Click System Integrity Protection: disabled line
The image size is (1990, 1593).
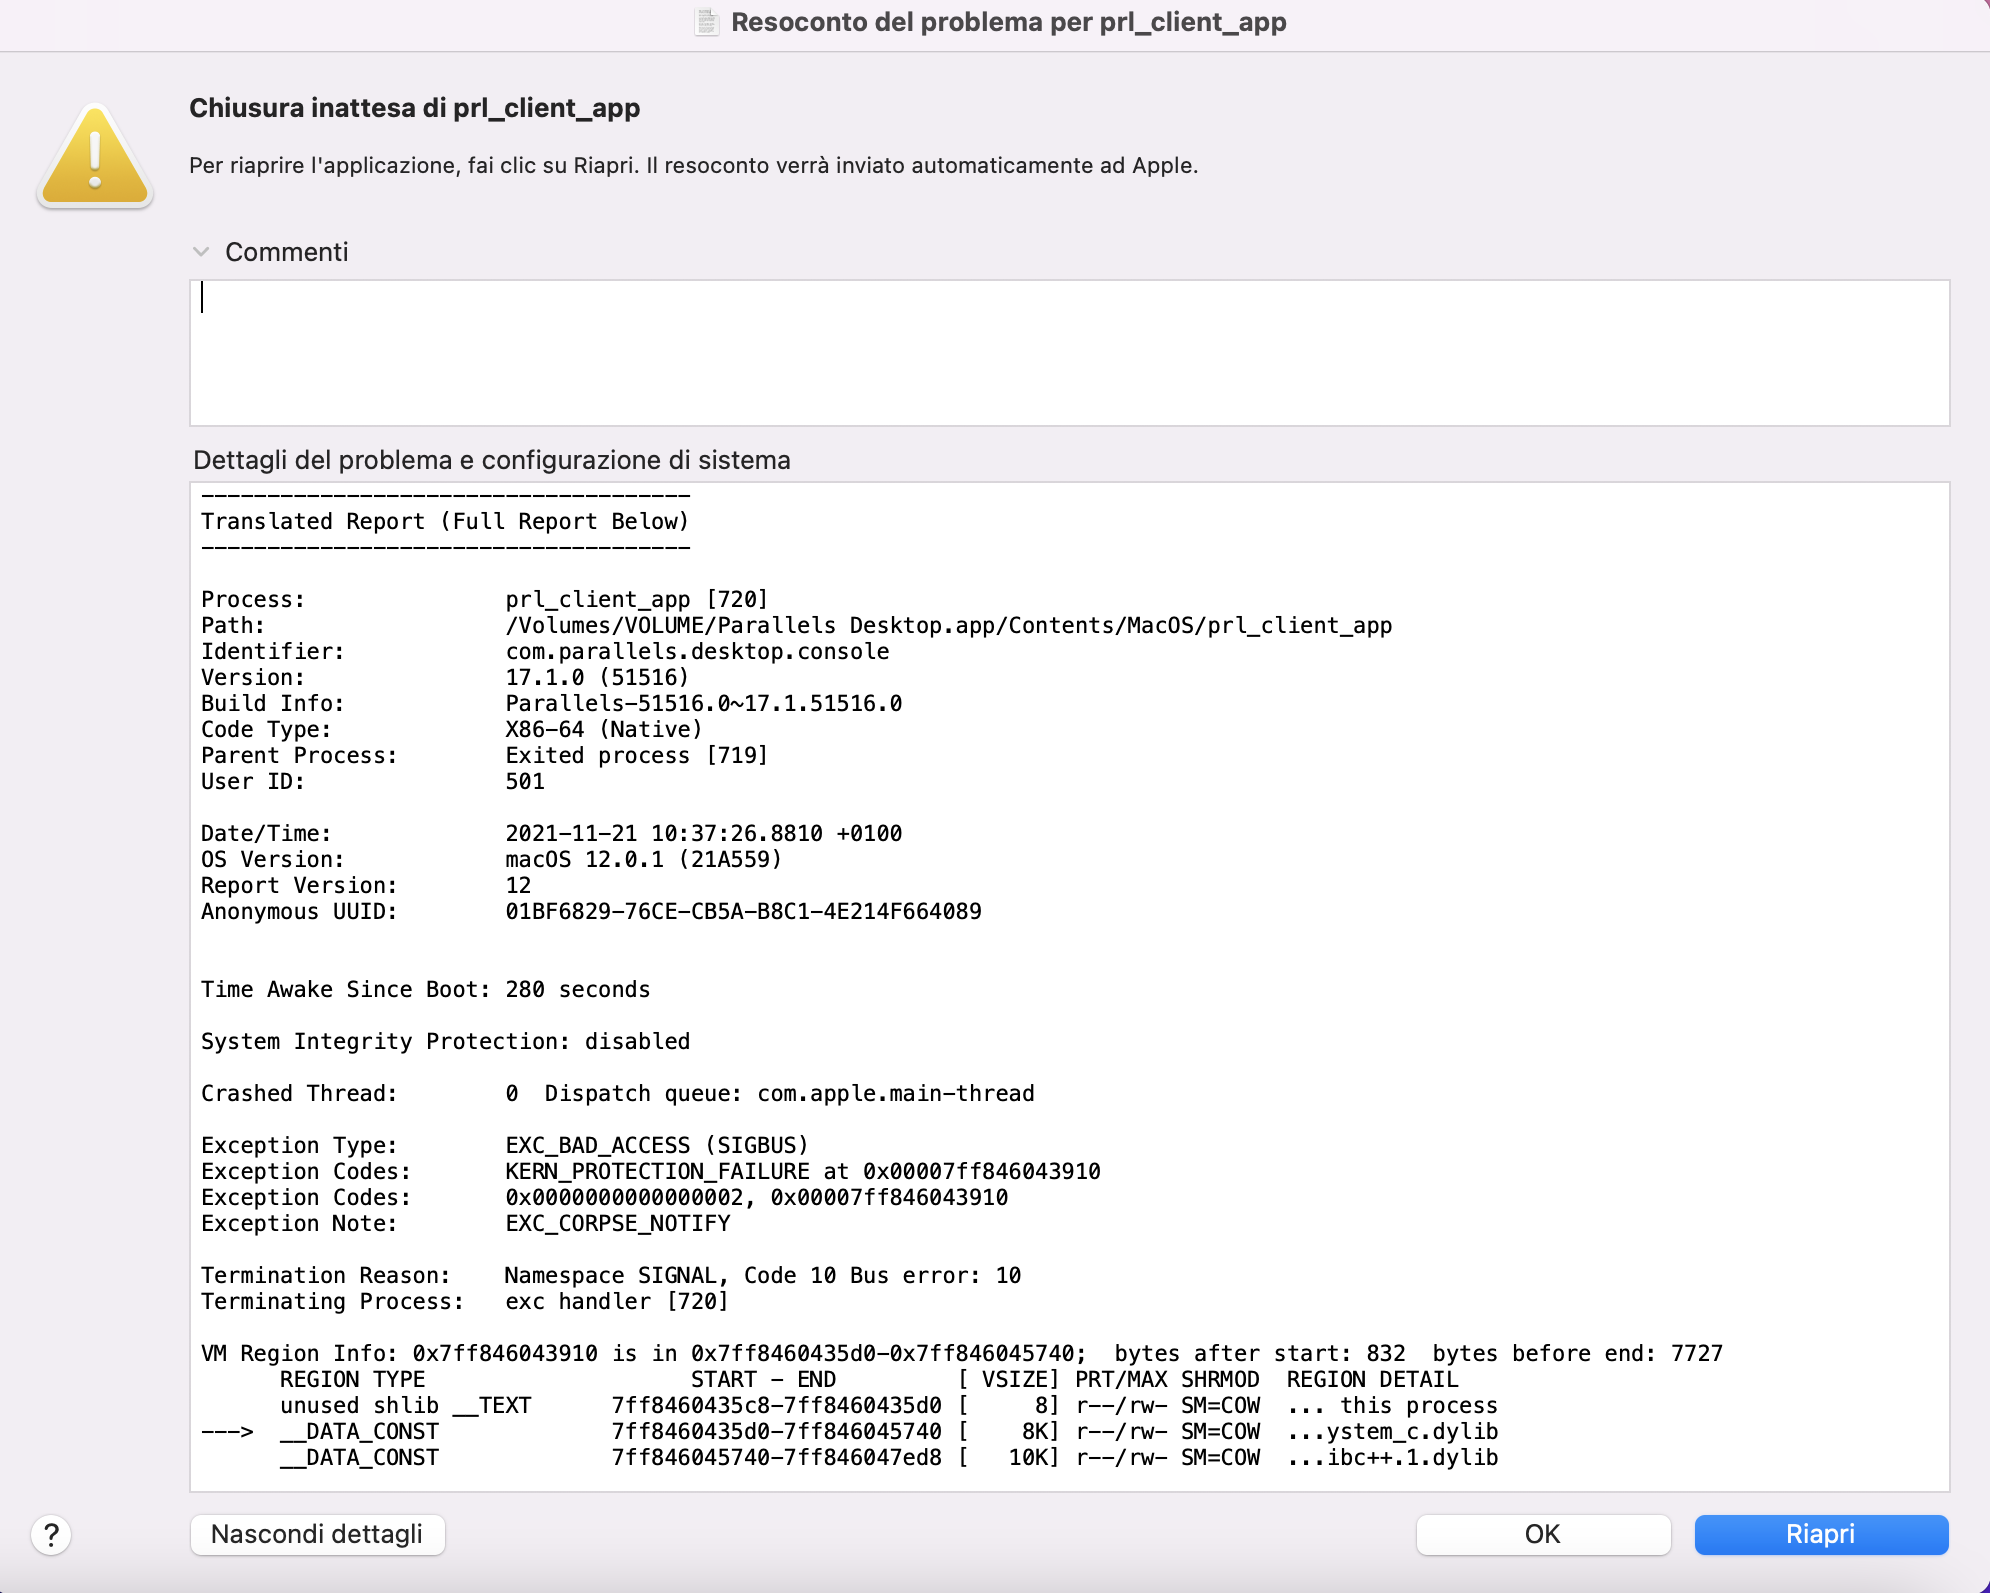[x=445, y=1042]
